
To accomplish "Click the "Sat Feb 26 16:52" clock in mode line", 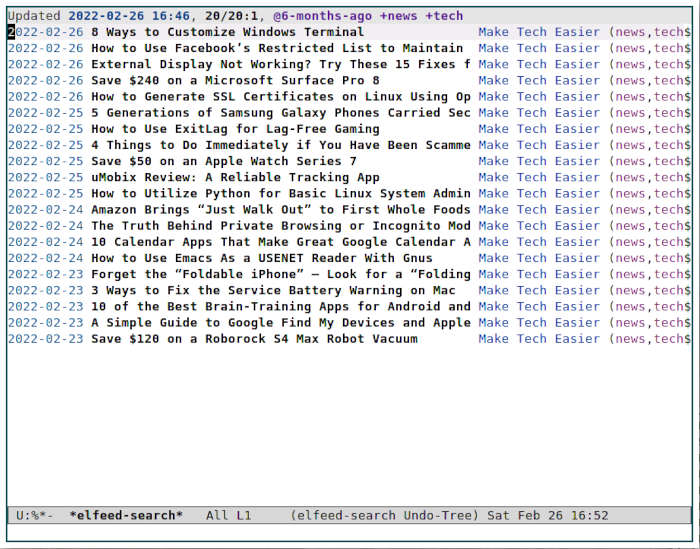I will [x=547, y=516].
